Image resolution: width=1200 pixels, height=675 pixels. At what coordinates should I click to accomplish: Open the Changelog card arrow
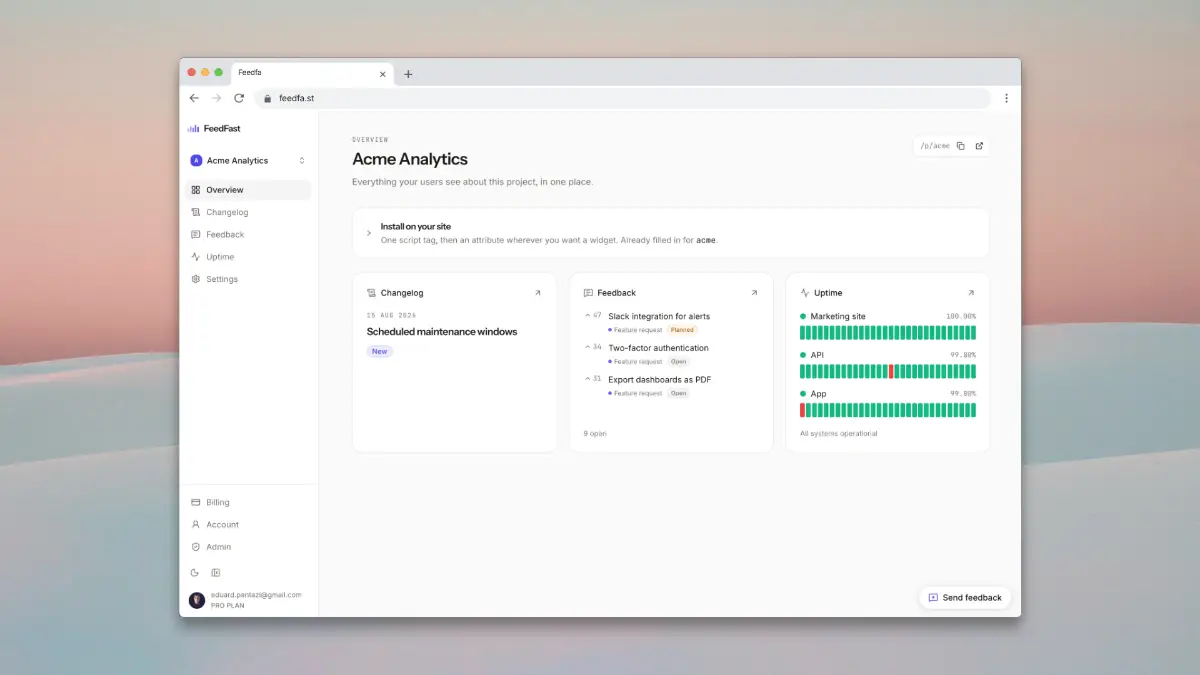pyautogui.click(x=537, y=293)
